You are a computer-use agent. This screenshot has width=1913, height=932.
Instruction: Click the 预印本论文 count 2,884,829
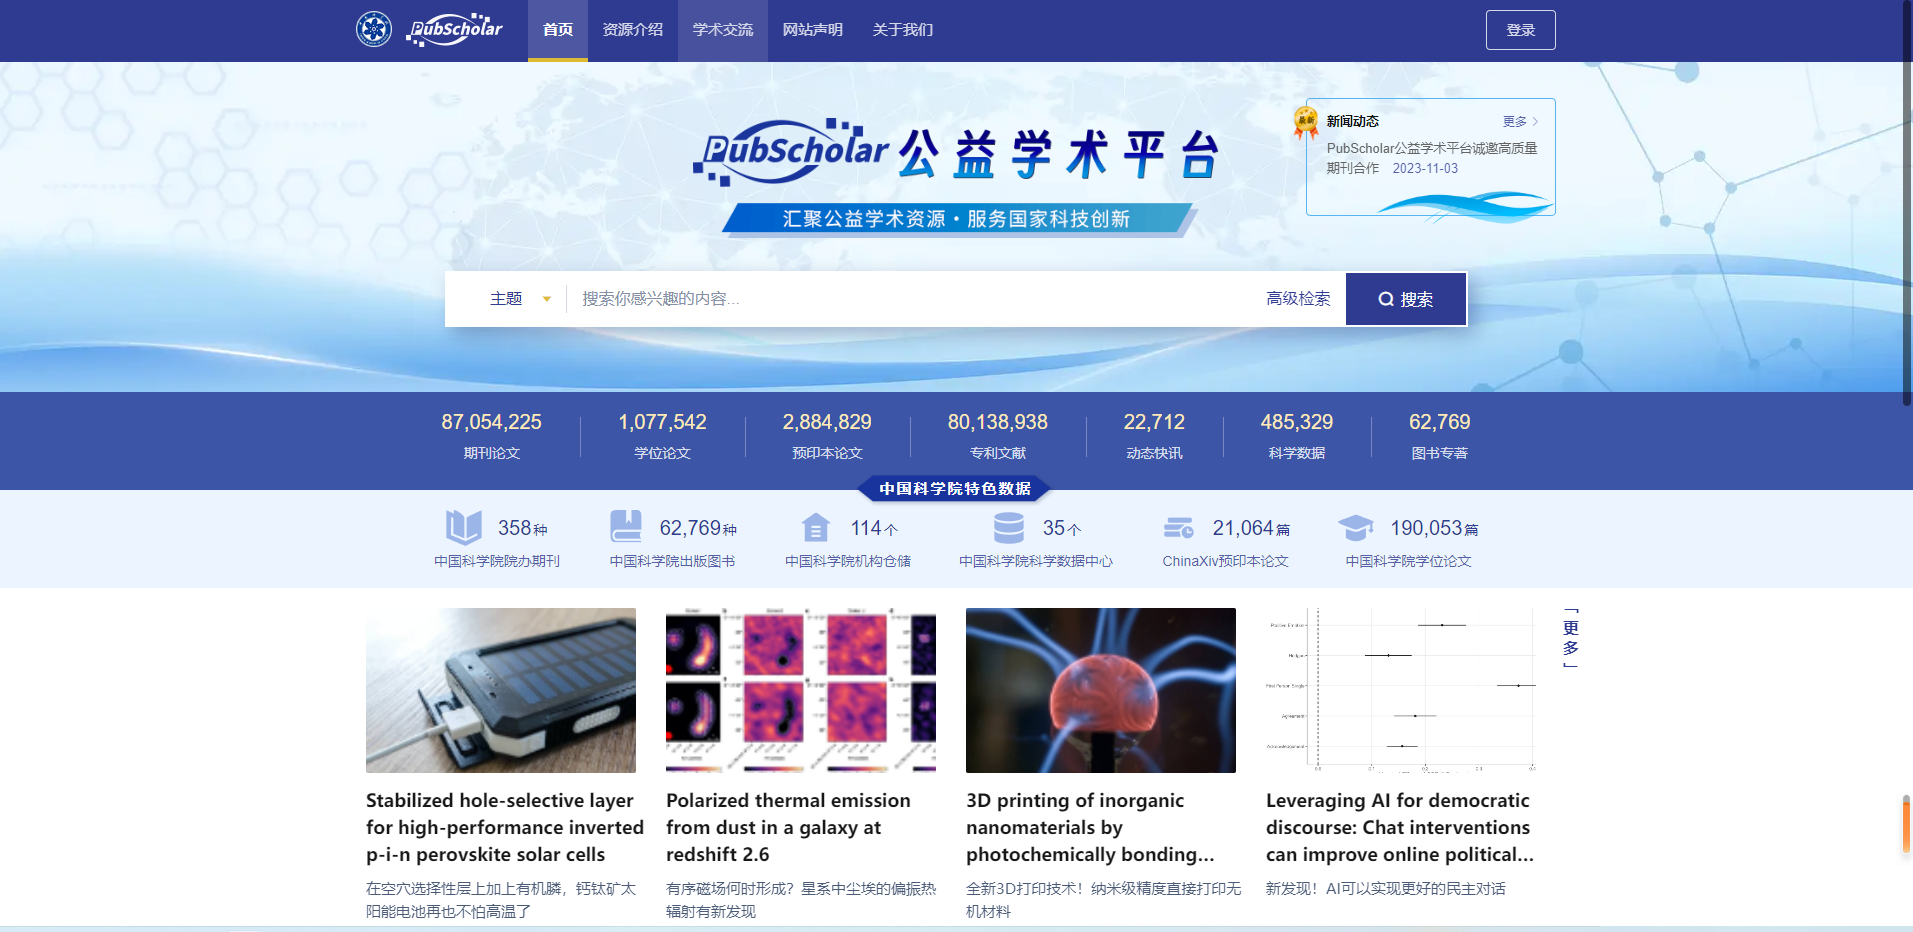coord(827,422)
